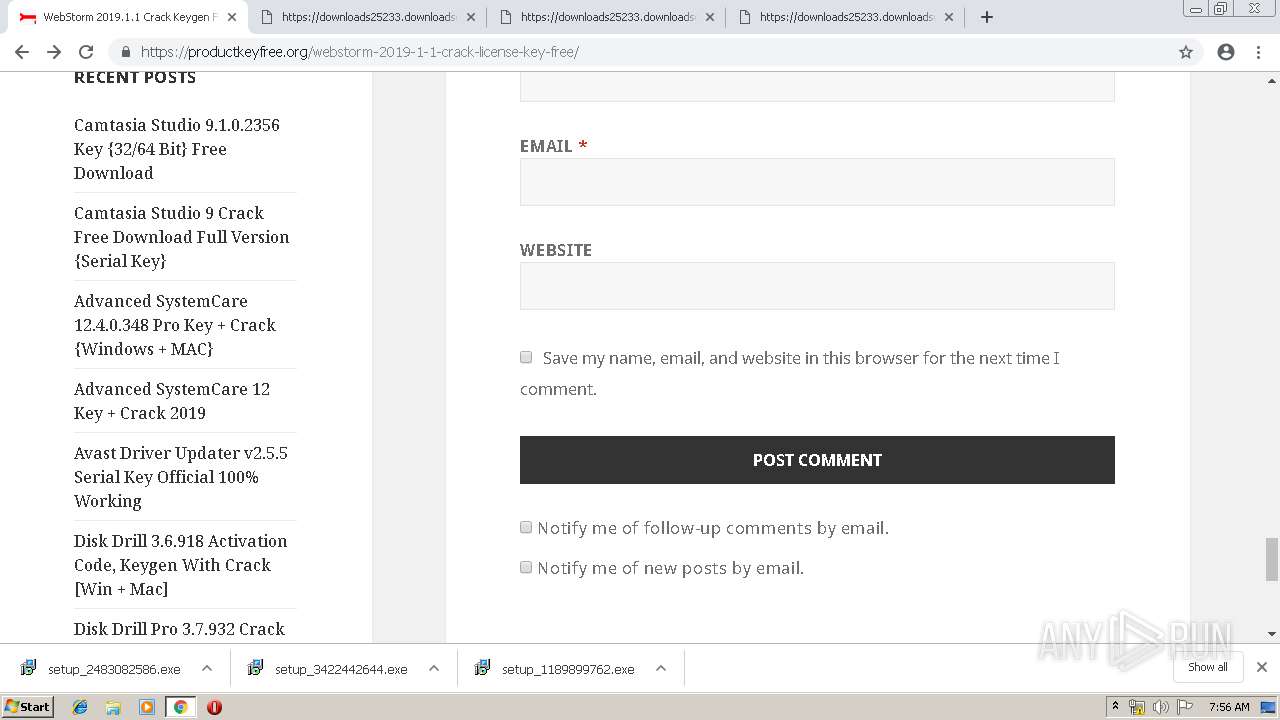Open a new browser tab

click(x=987, y=17)
